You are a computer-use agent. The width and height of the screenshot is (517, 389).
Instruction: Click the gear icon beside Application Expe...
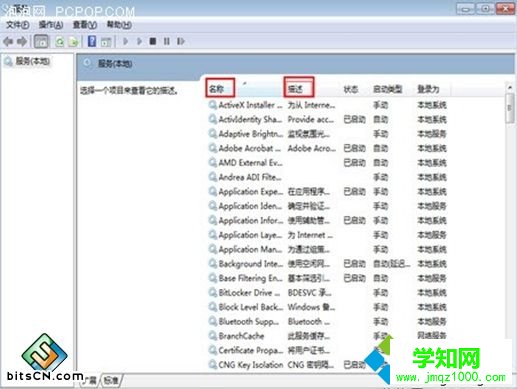click(x=213, y=191)
